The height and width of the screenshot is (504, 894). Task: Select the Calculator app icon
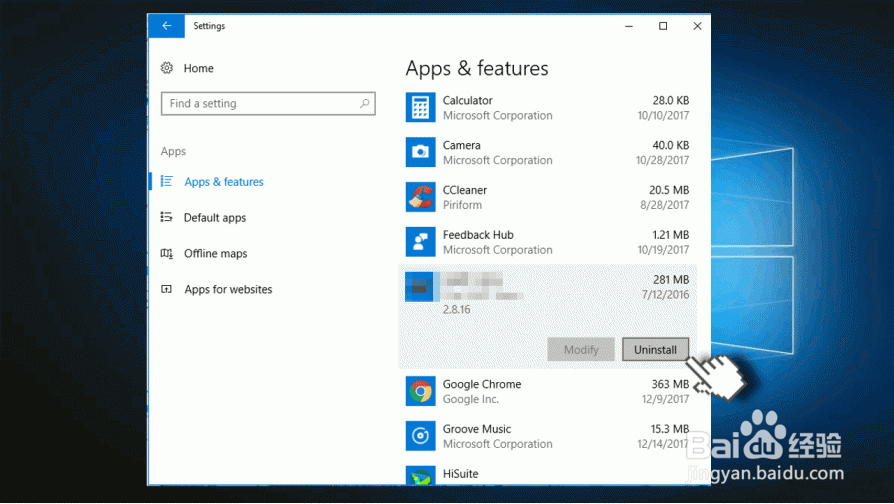(420, 107)
